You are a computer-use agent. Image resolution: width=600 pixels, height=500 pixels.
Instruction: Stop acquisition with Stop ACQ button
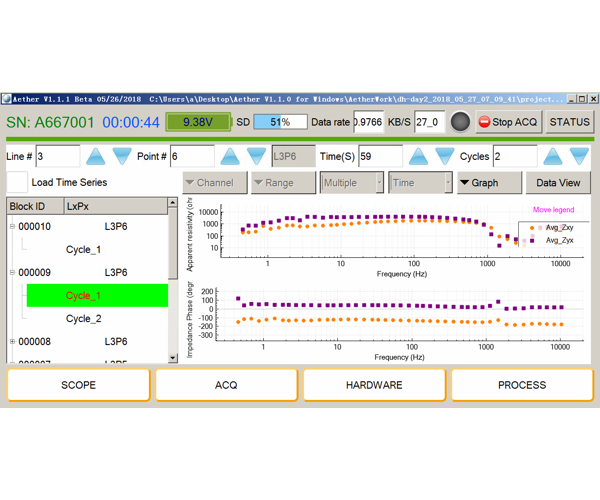509,122
